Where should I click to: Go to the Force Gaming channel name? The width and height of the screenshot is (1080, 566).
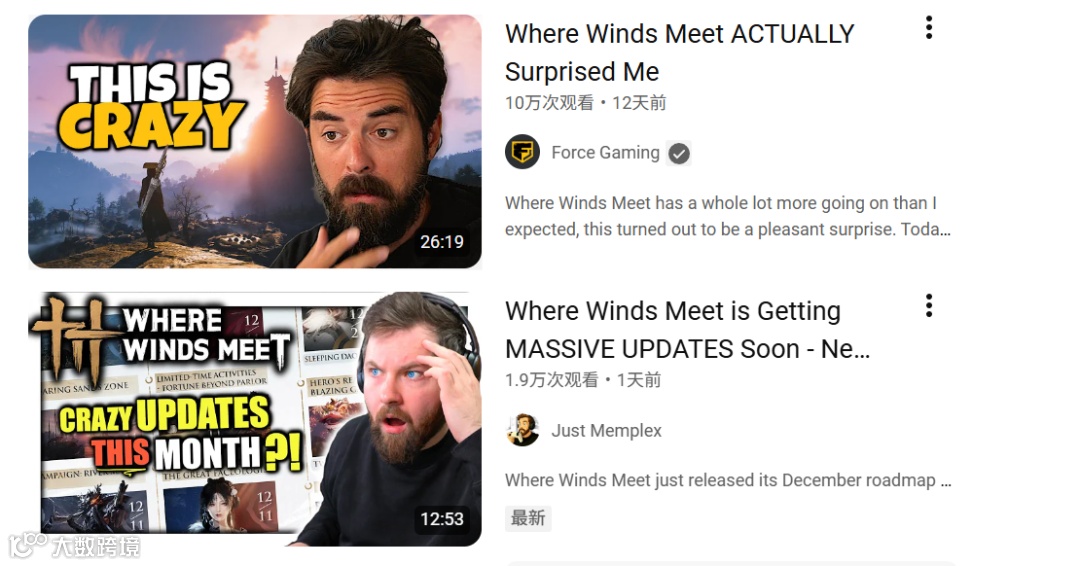[605, 152]
